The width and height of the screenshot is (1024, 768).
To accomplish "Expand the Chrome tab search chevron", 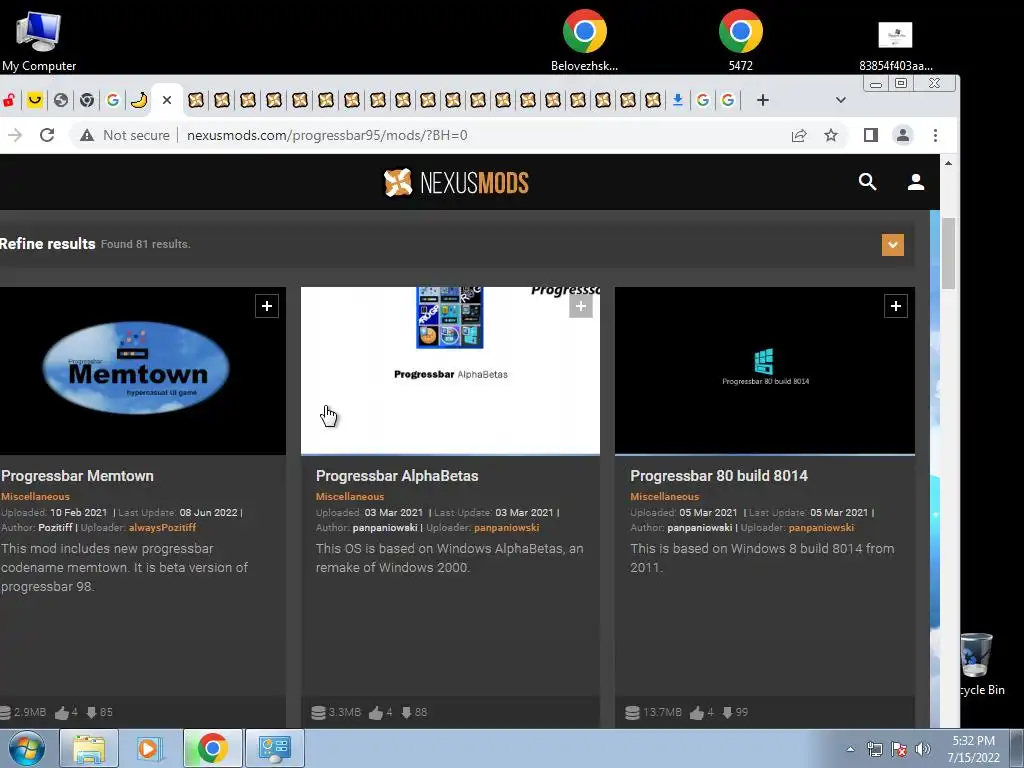I will 840,100.
